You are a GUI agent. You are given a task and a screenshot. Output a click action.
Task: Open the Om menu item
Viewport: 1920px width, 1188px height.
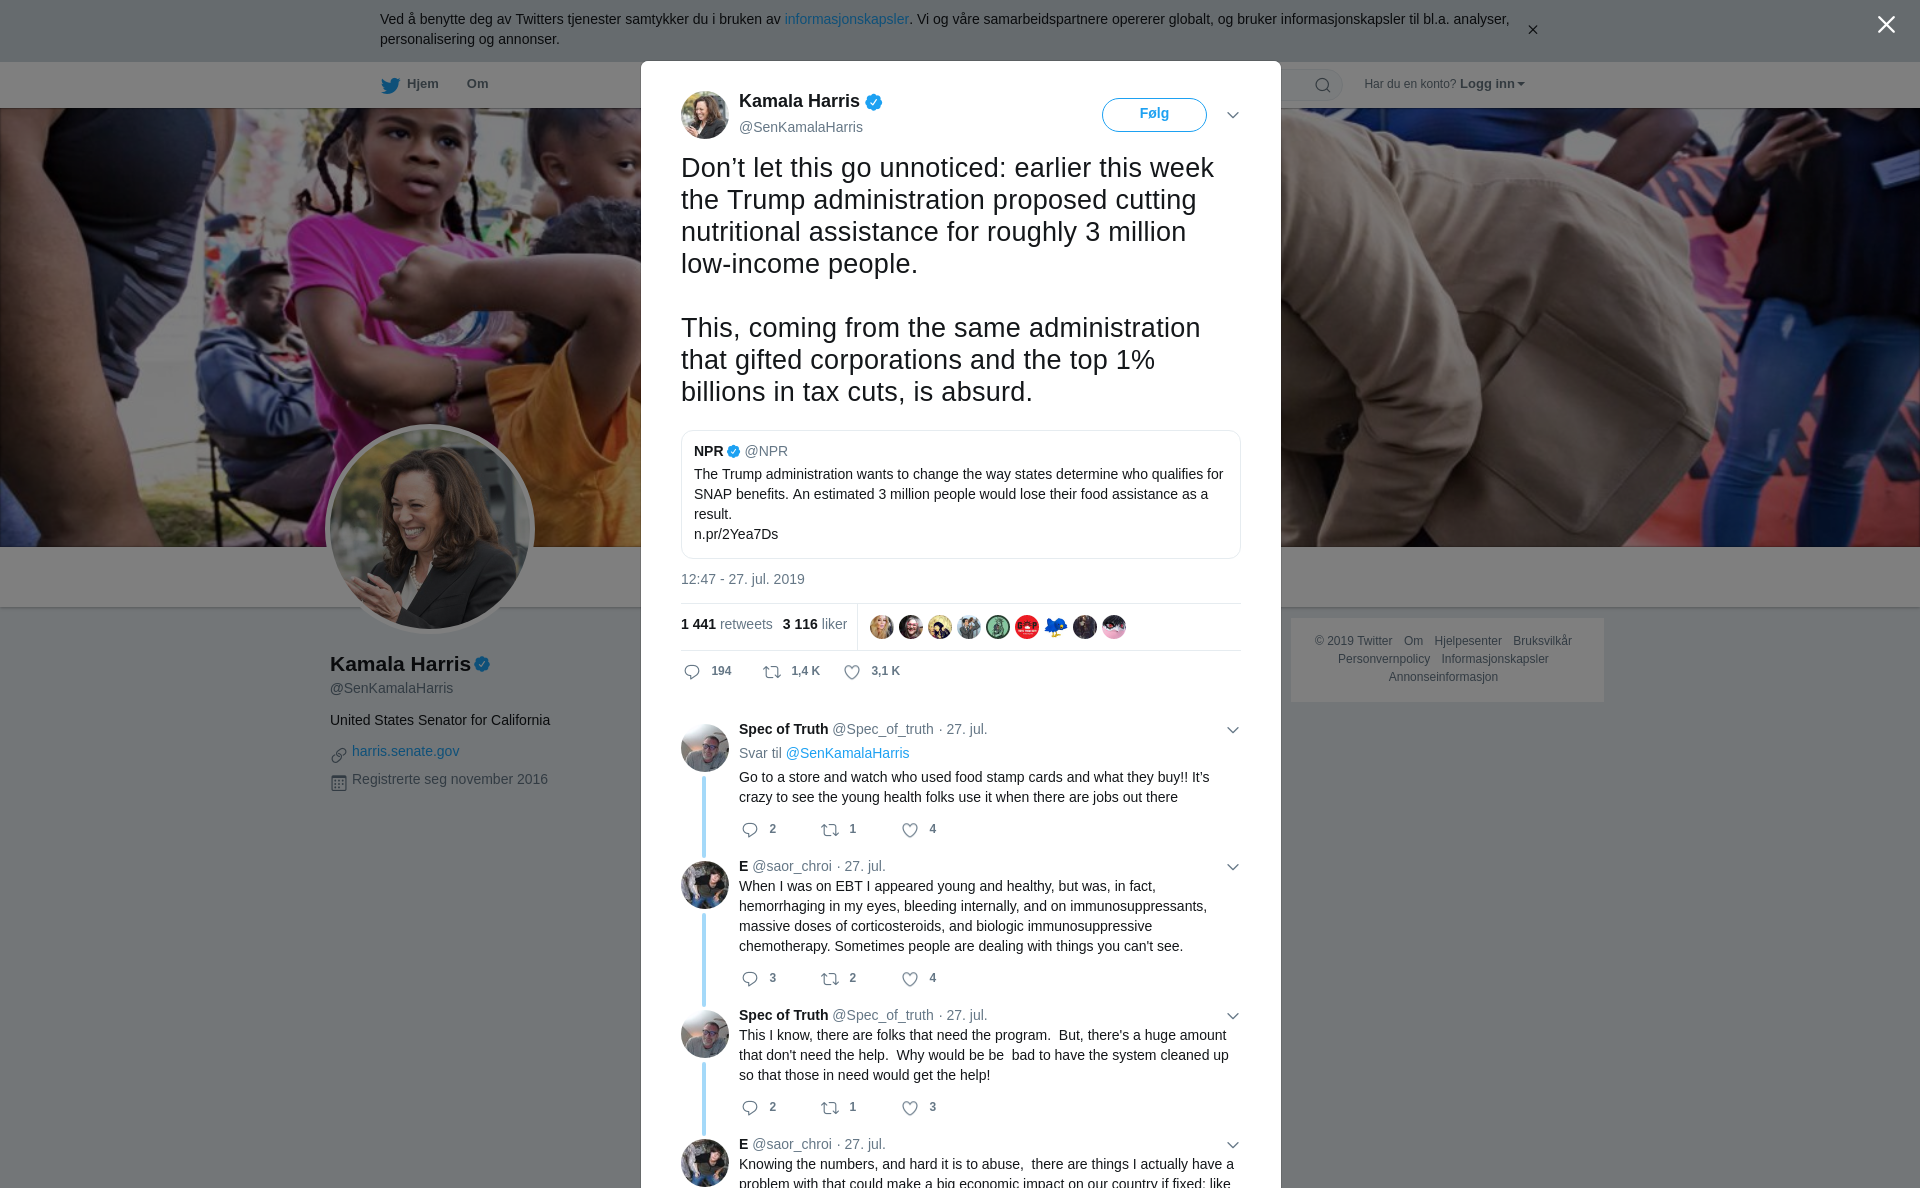(477, 84)
